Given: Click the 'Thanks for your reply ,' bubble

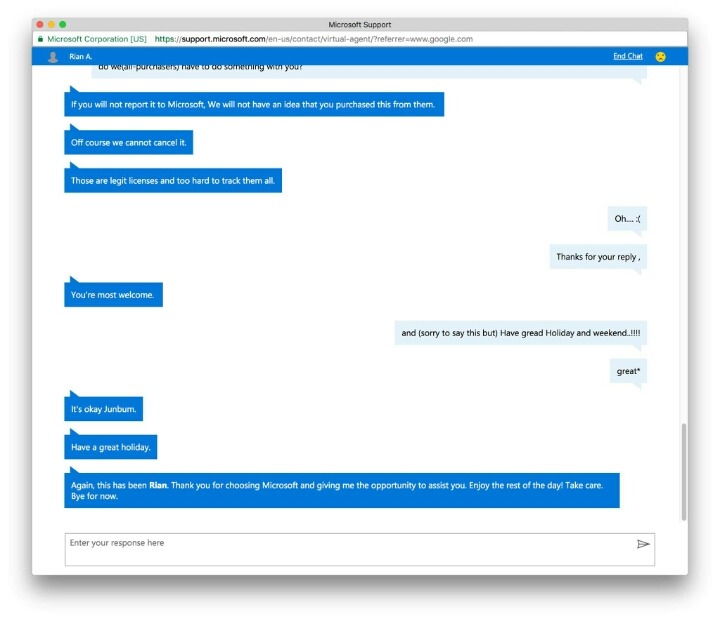Looking at the screenshot, I should [x=598, y=257].
